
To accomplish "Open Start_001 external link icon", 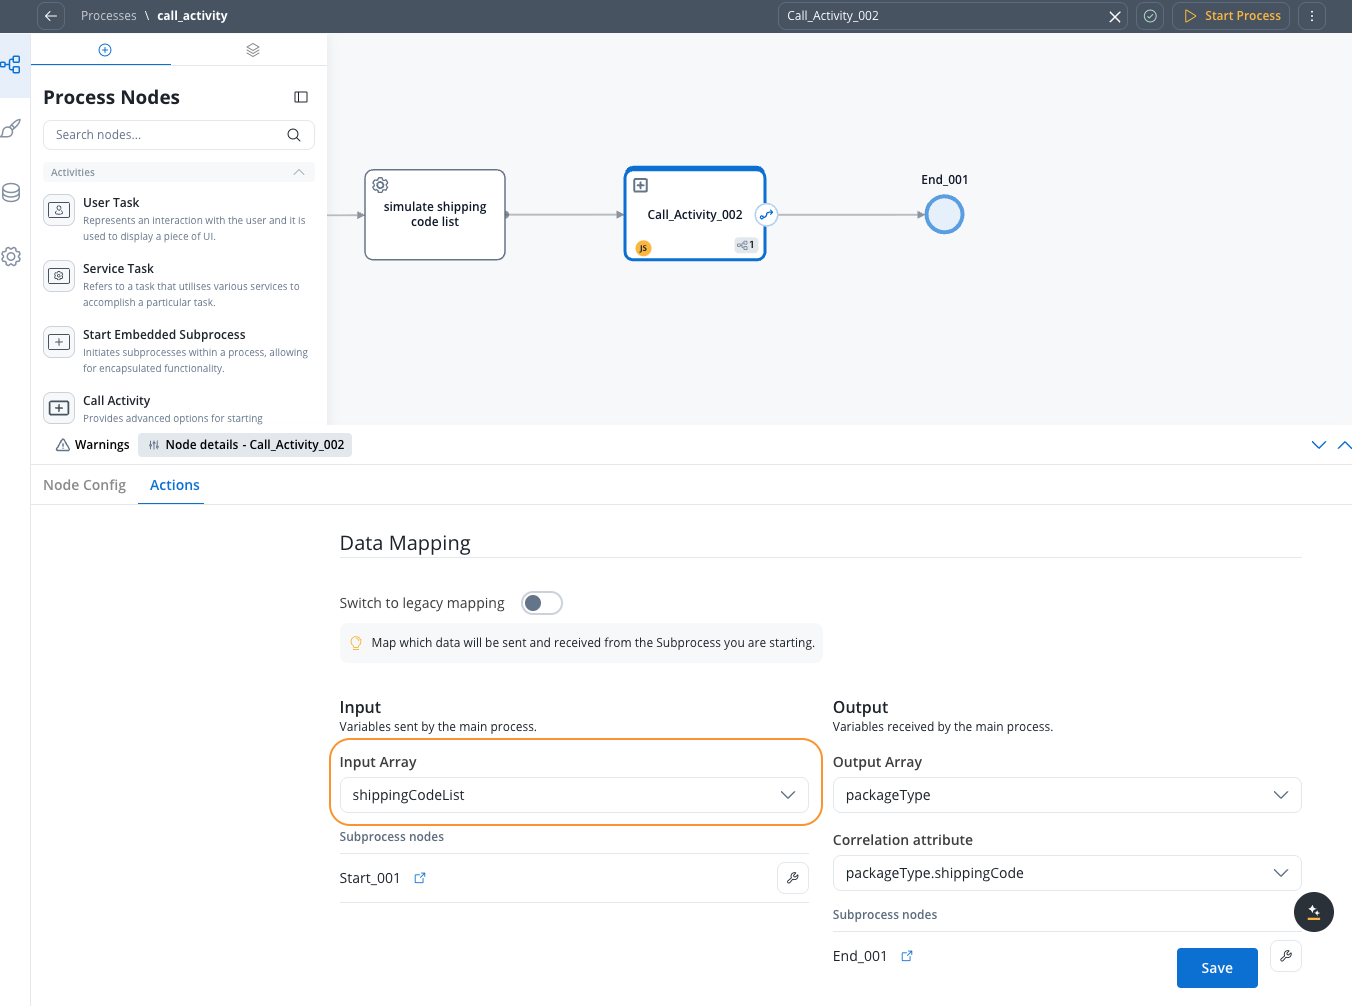I will (420, 878).
